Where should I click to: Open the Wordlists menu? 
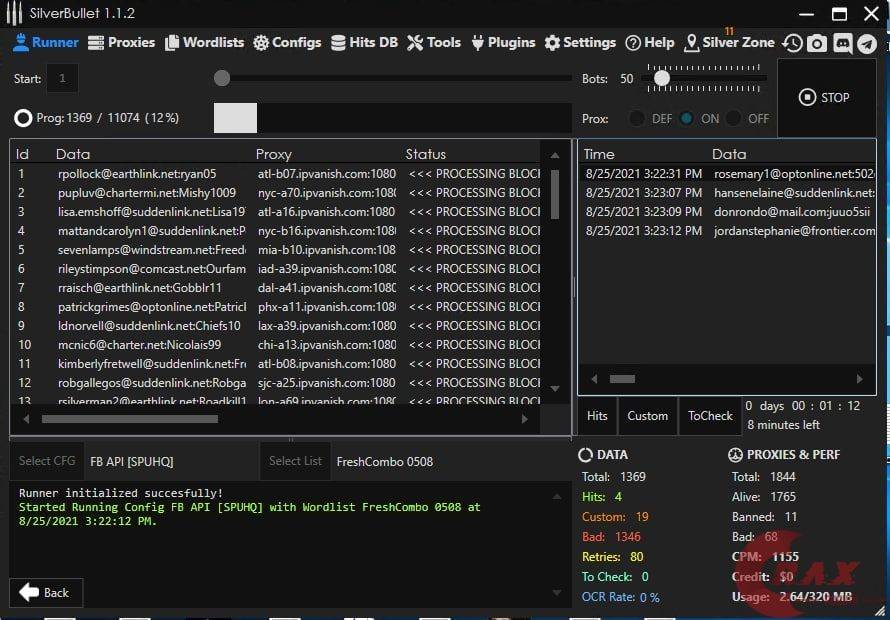point(204,43)
